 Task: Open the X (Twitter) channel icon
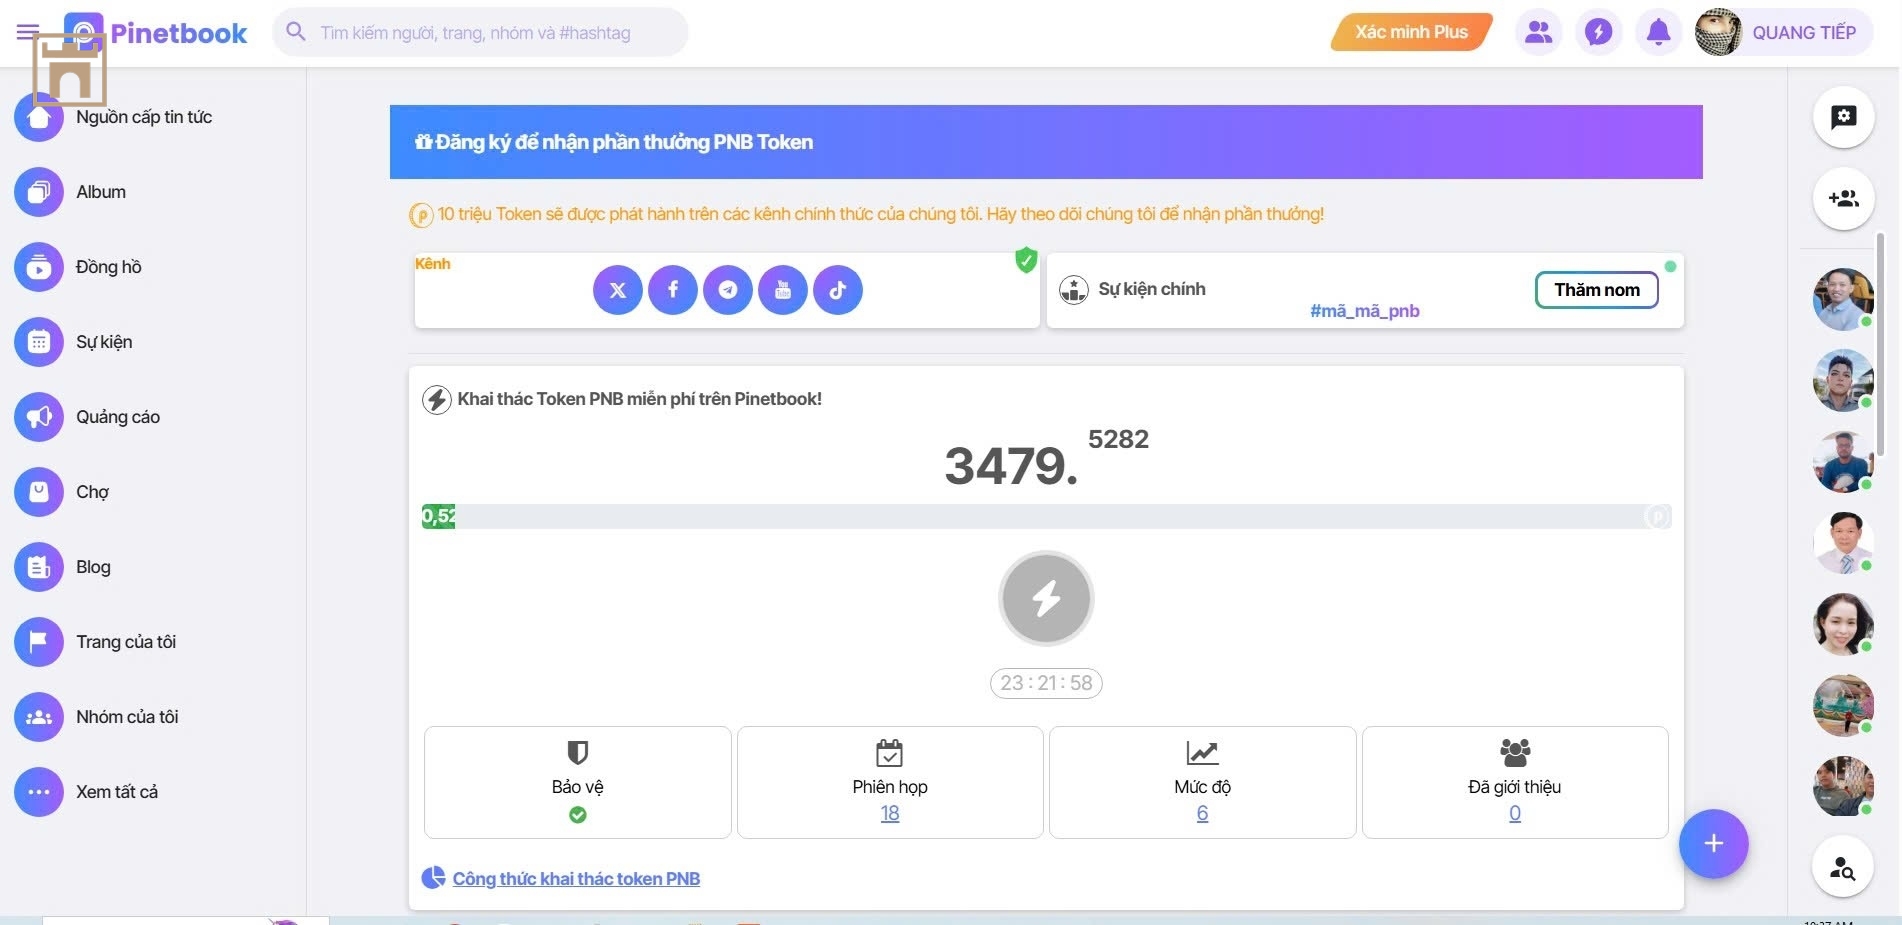click(618, 290)
